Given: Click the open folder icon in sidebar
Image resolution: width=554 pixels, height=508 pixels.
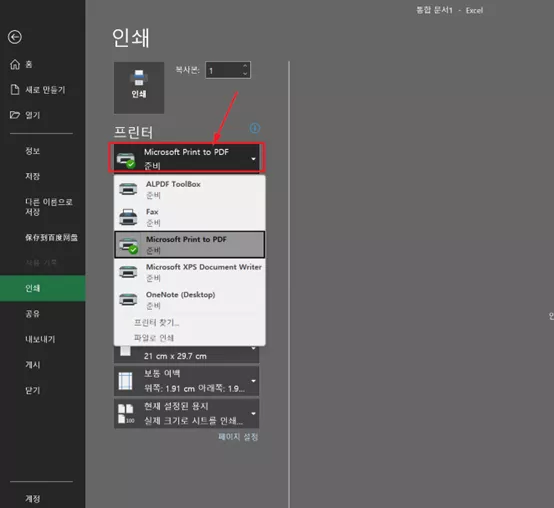Looking at the screenshot, I should coord(15,115).
